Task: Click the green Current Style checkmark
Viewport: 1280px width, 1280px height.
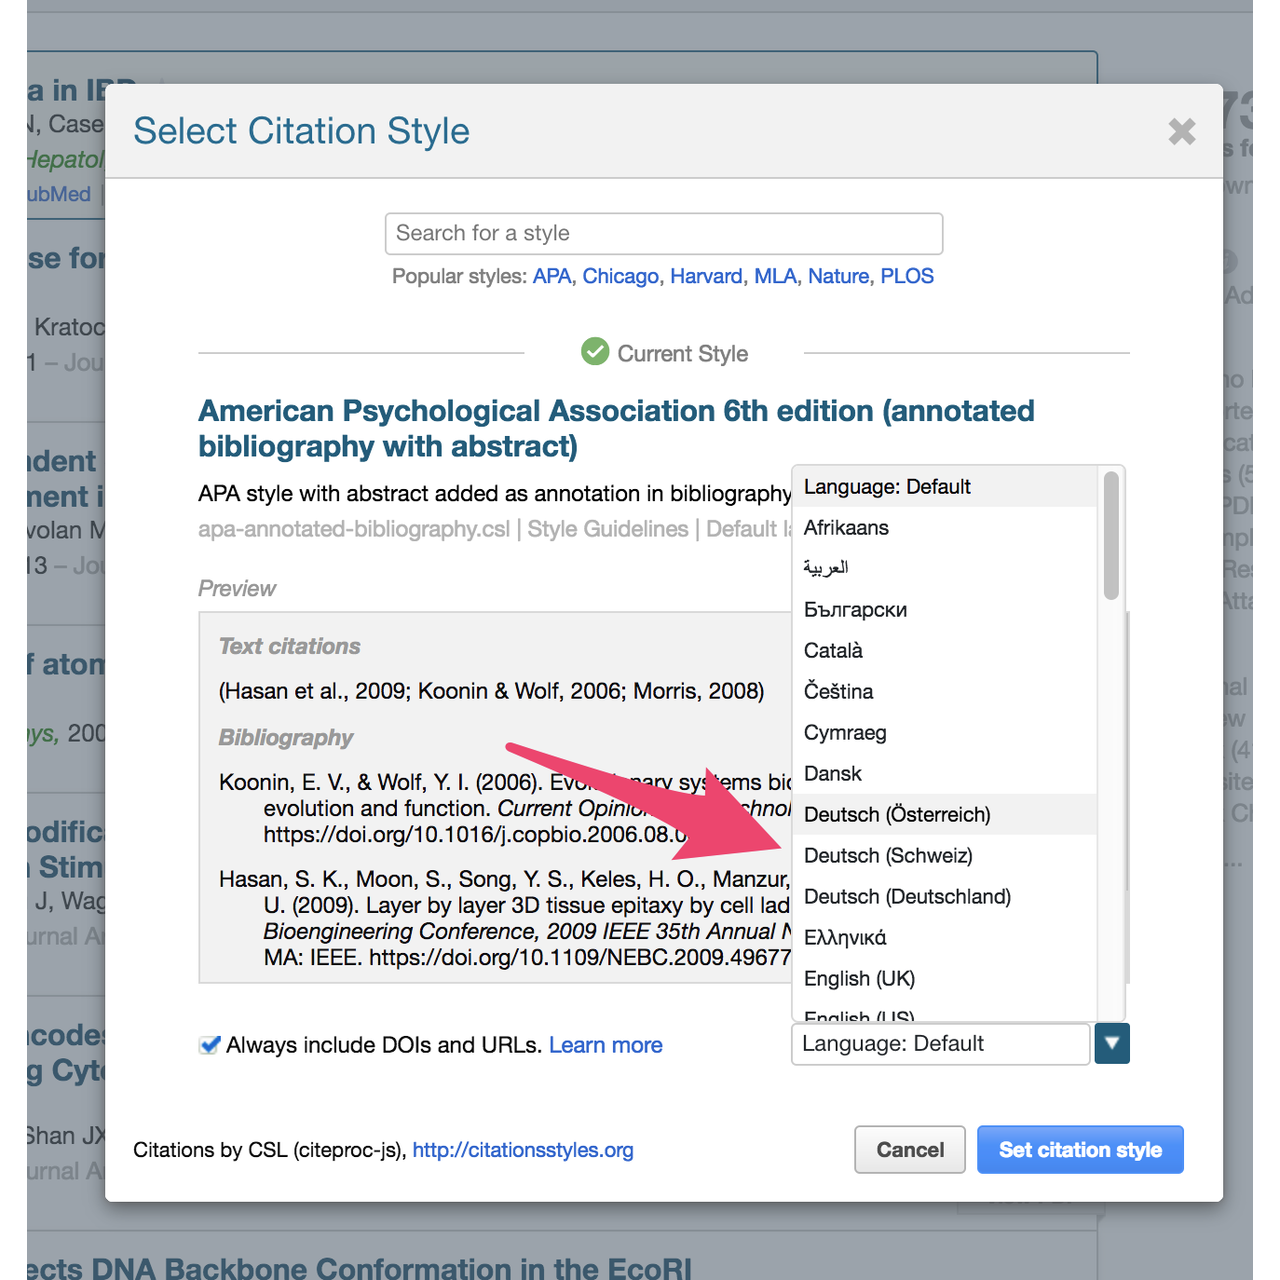Action: [x=595, y=352]
